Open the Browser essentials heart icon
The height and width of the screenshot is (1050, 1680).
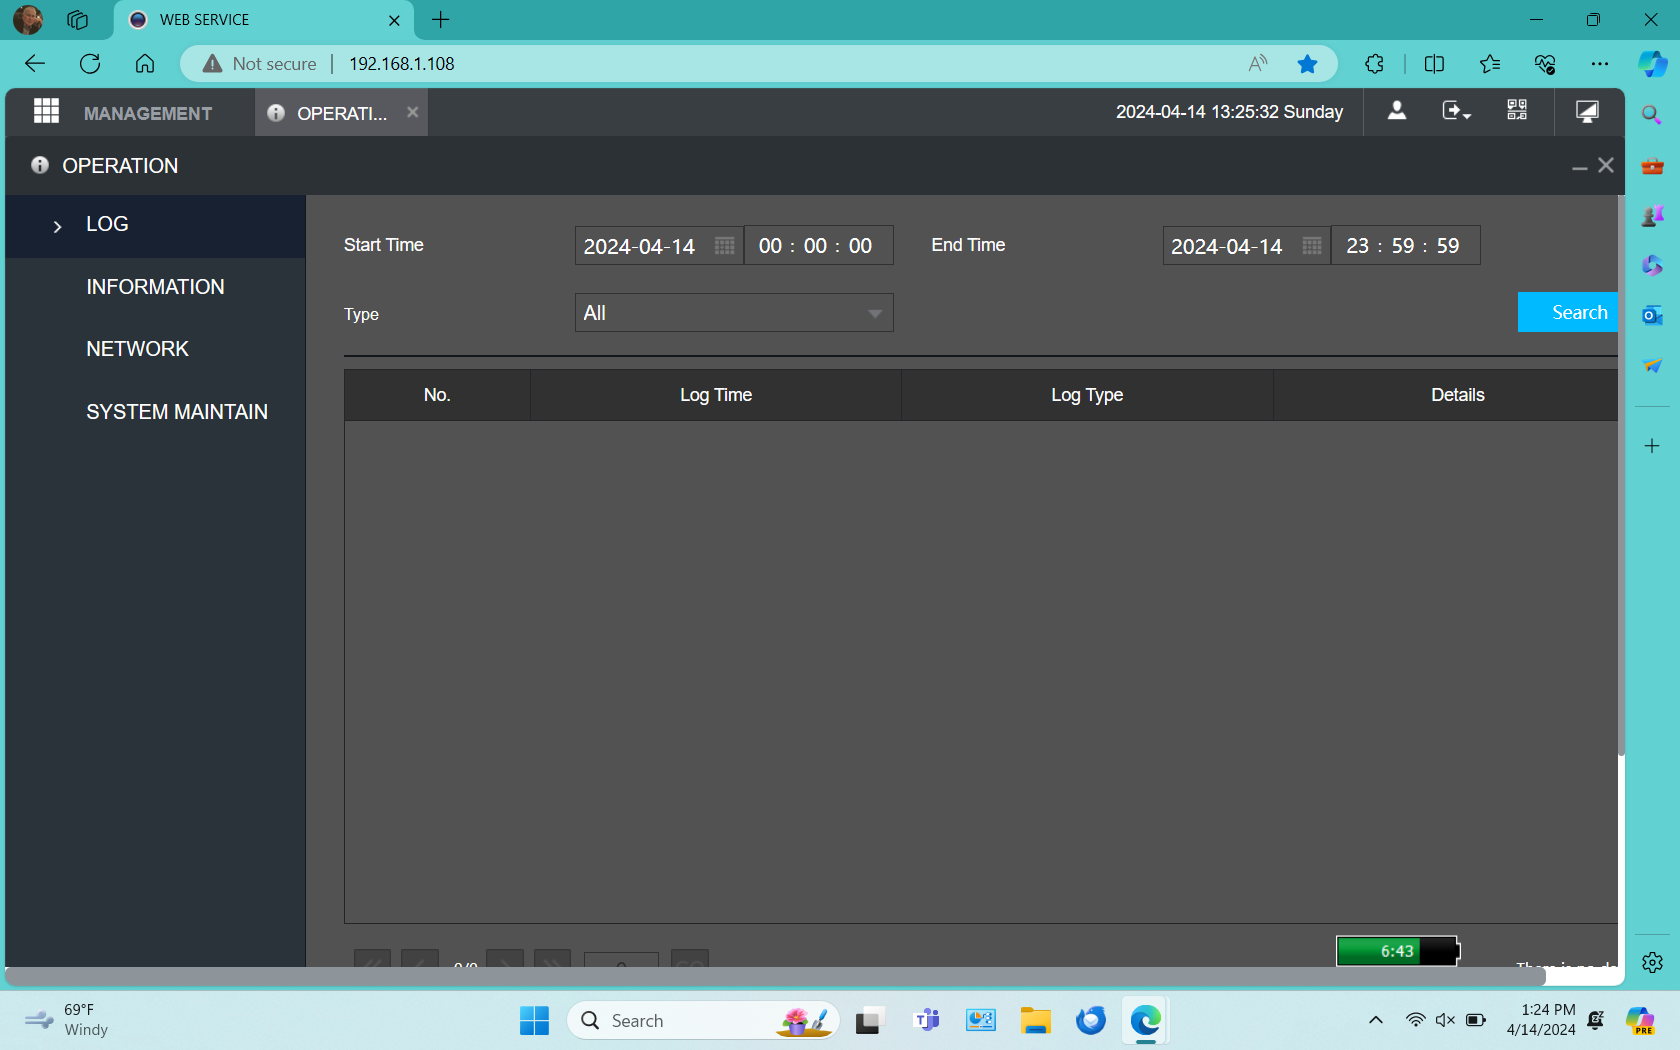click(1545, 64)
